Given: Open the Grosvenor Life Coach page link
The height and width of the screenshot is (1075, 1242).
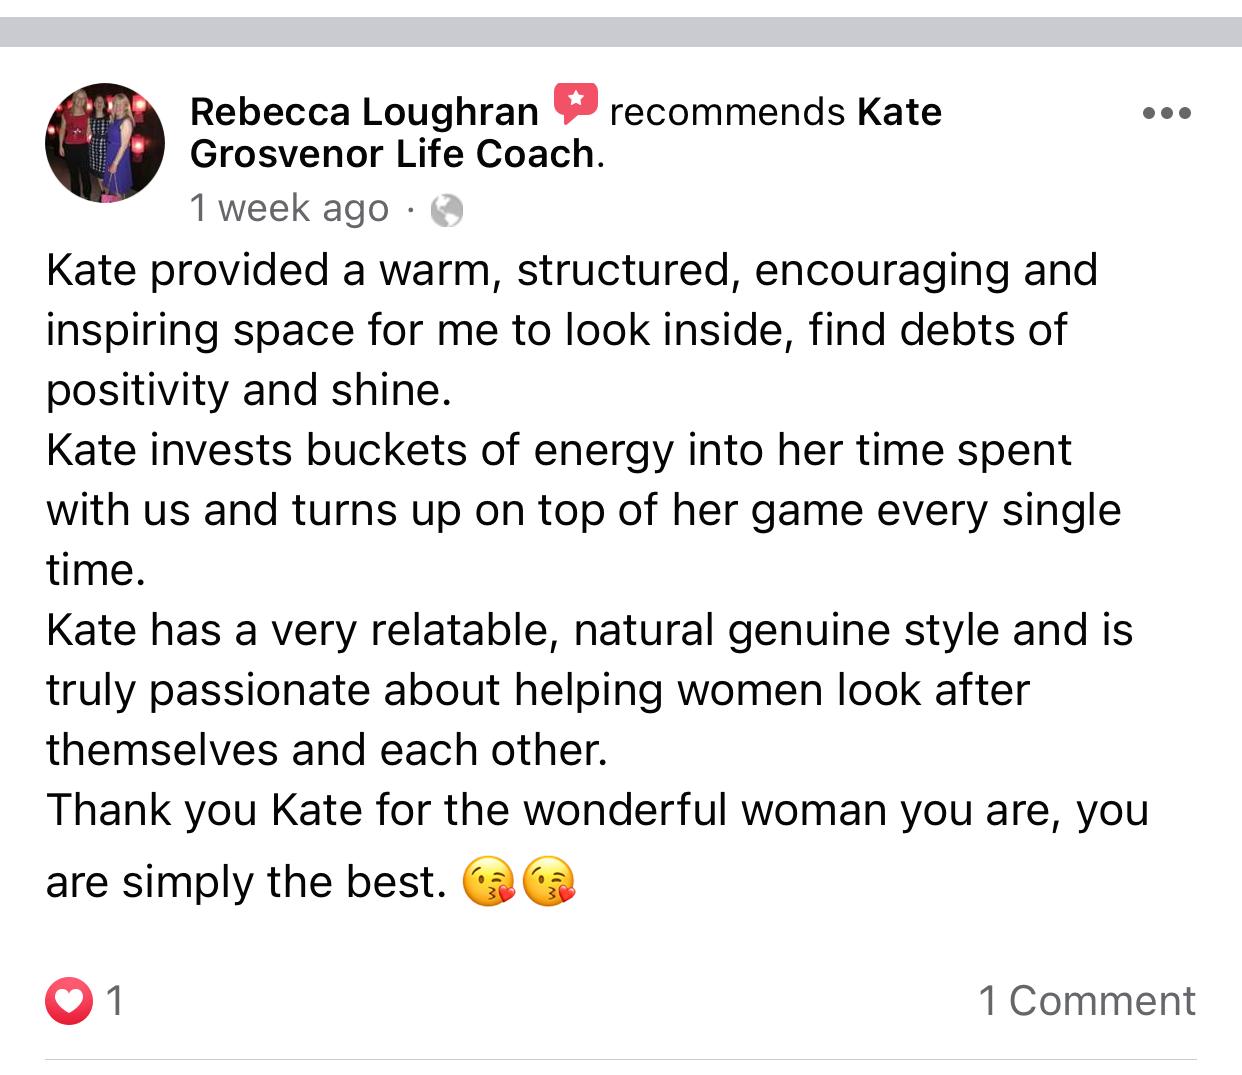Looking at the screenshot, I should coord(392,154).
